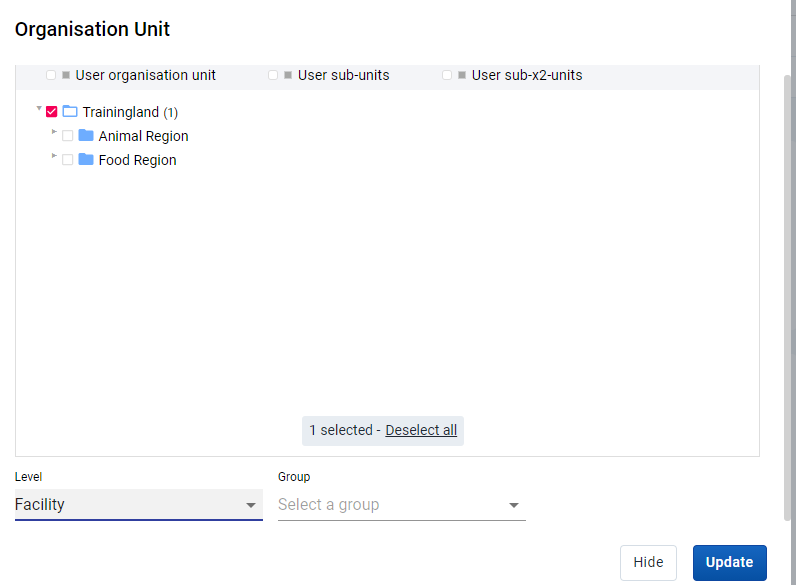Expand the Animal Region tree node

coord(54,132)
